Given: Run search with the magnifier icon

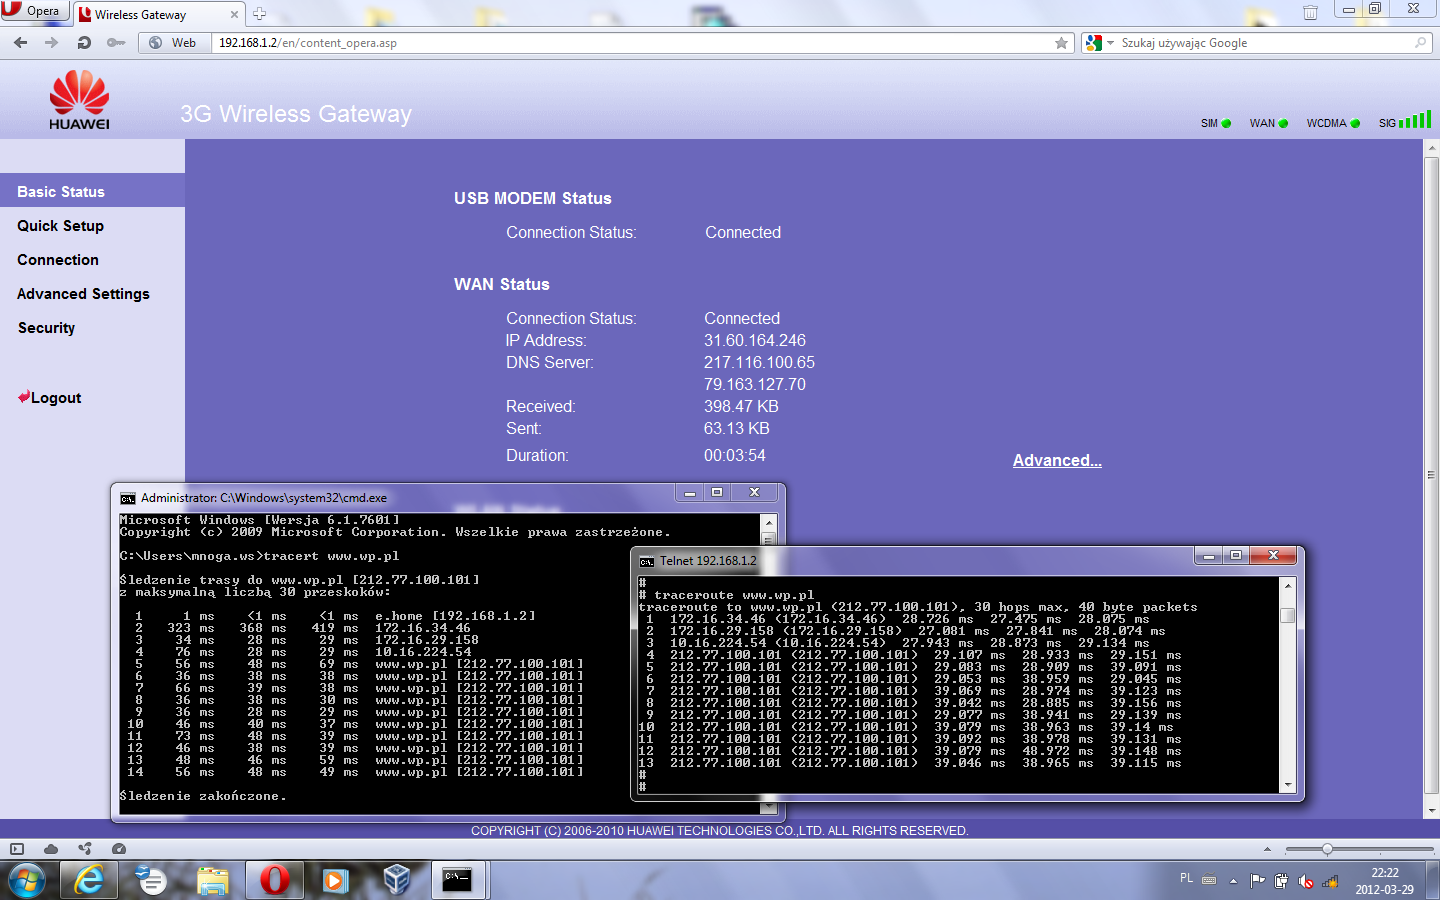Looking at the screenshot, I should pos(1420,43).
